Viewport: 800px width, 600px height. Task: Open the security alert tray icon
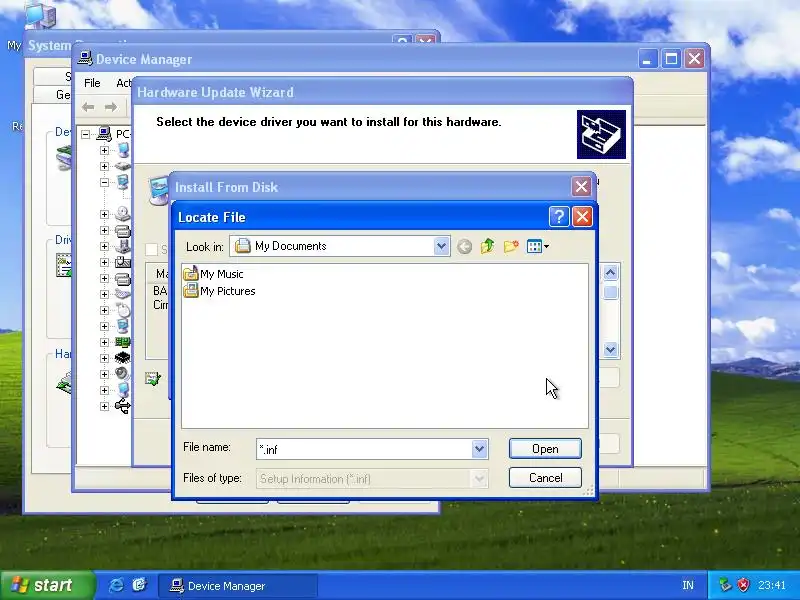point(743,585)
